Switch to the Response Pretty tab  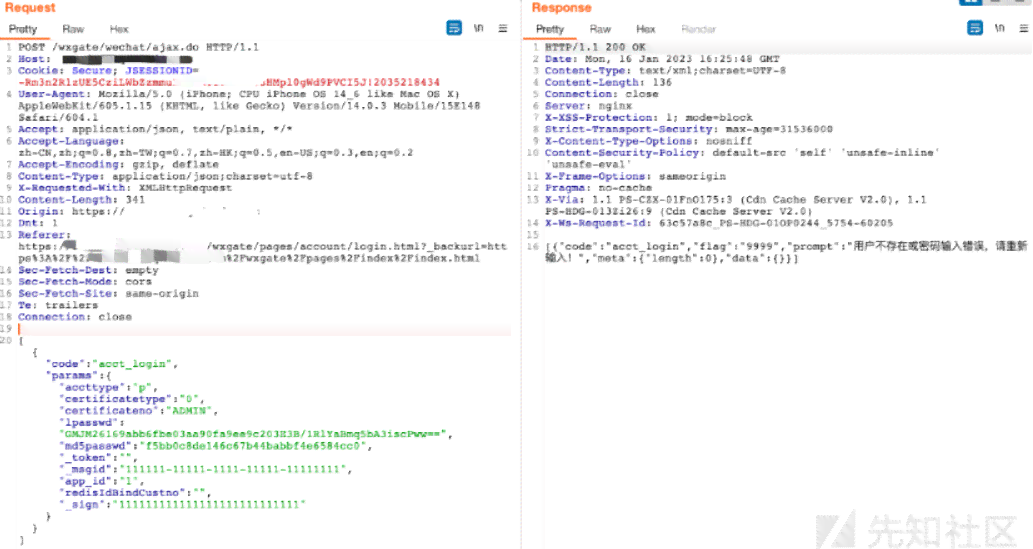tap(550, 29)
